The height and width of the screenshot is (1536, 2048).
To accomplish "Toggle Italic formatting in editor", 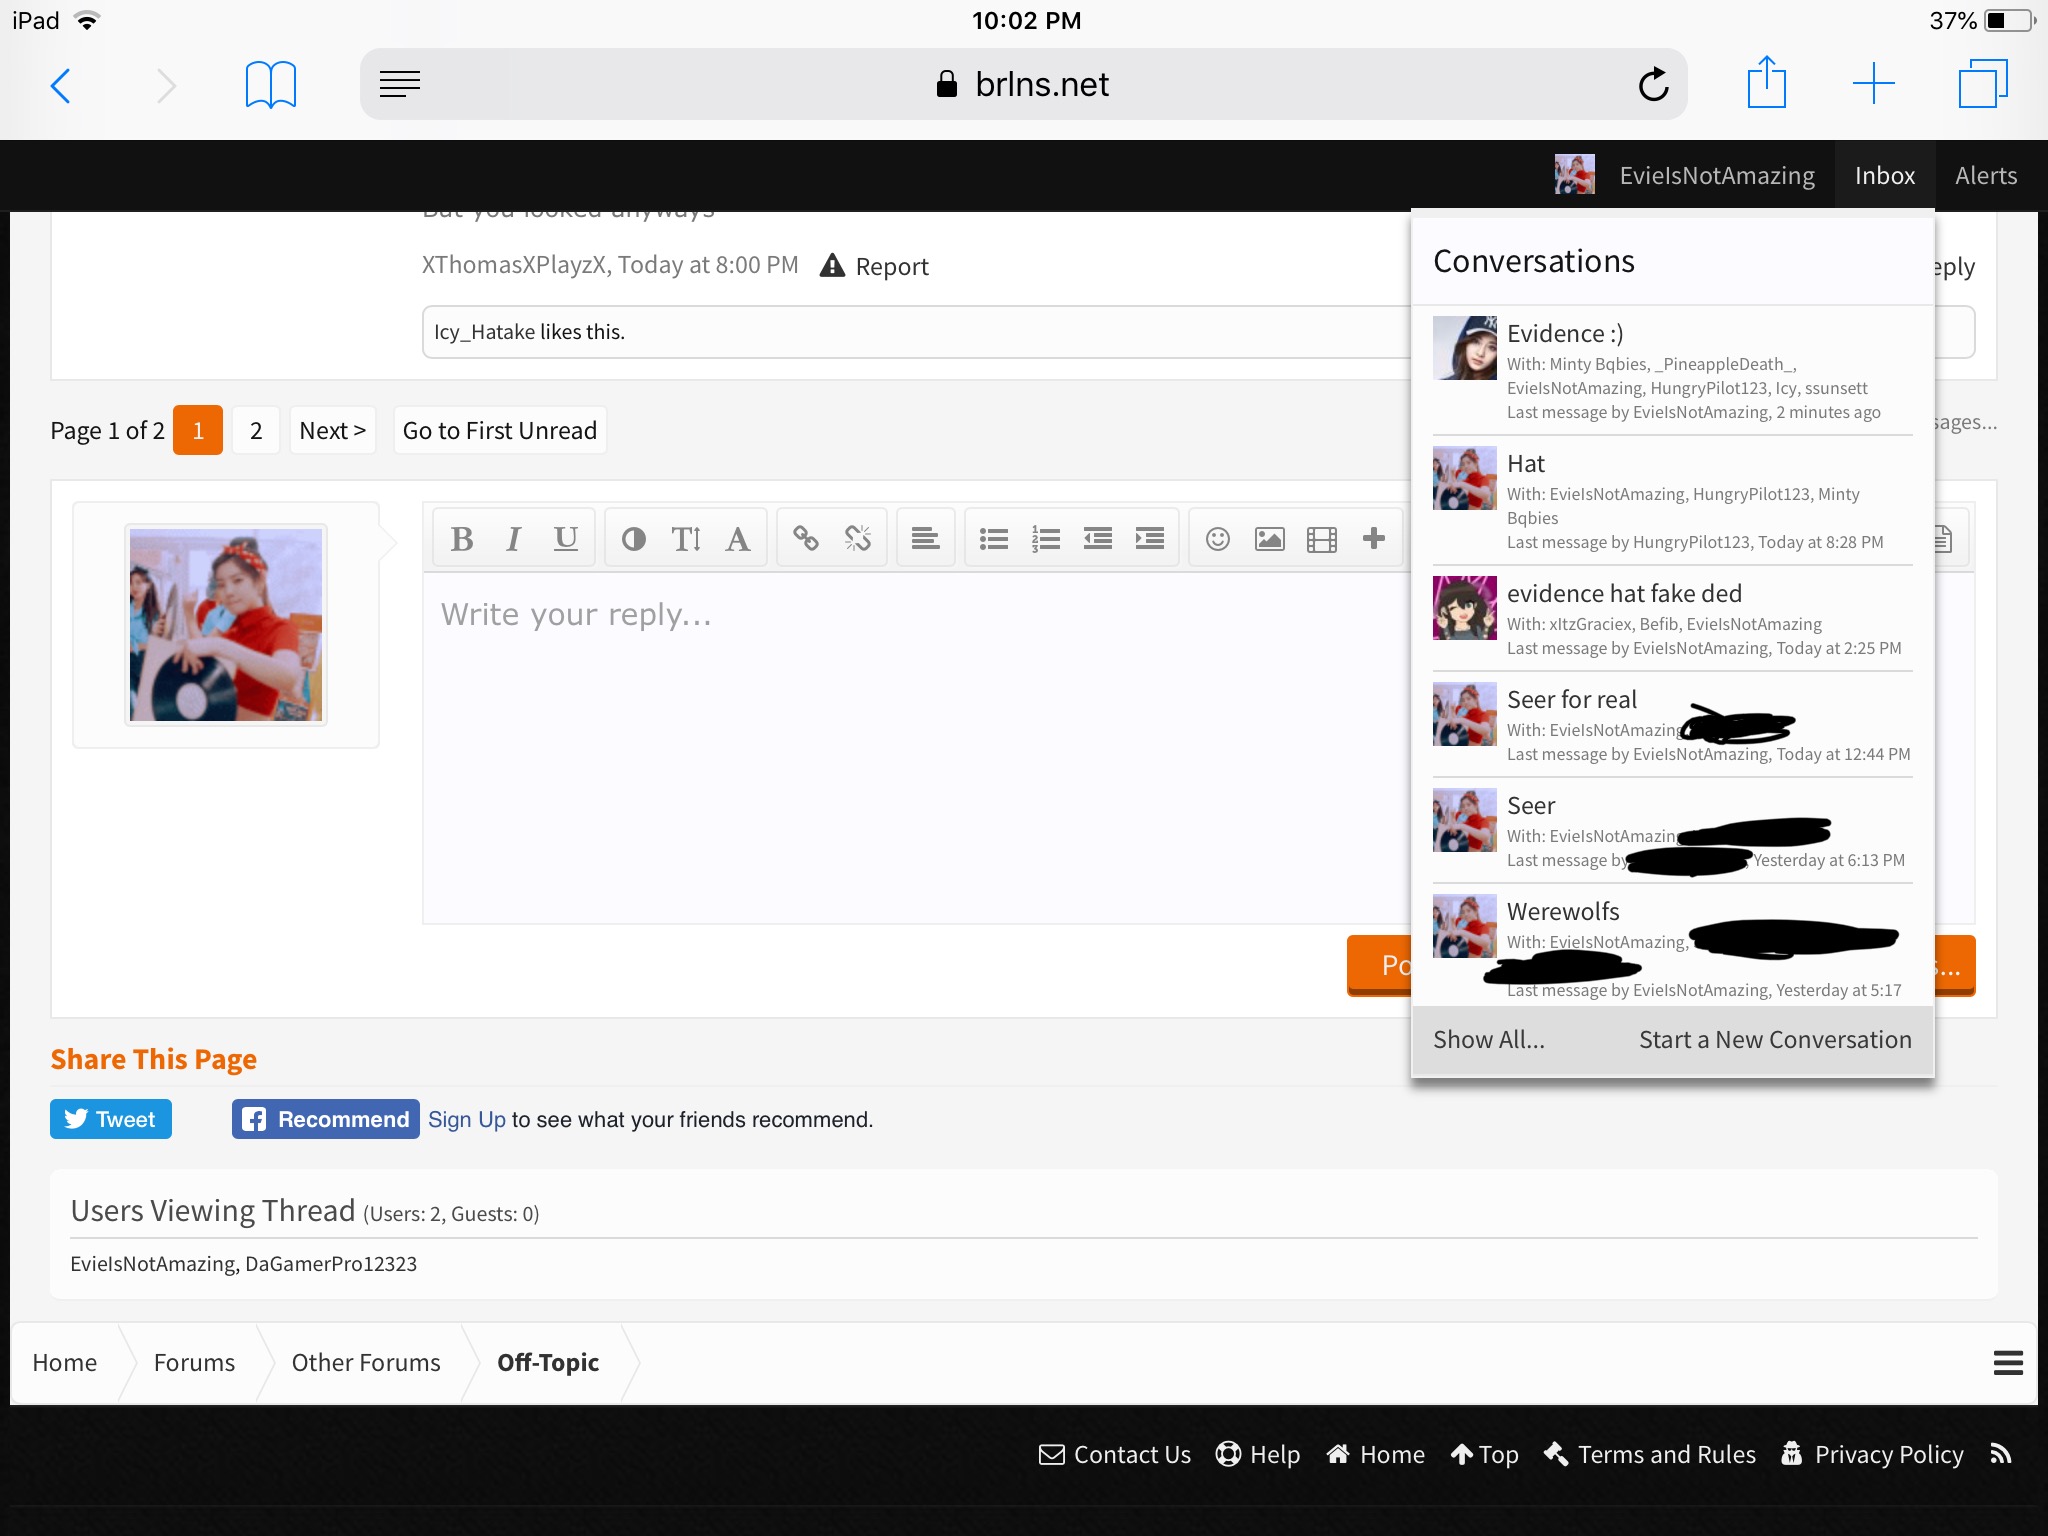I will 513,539.
